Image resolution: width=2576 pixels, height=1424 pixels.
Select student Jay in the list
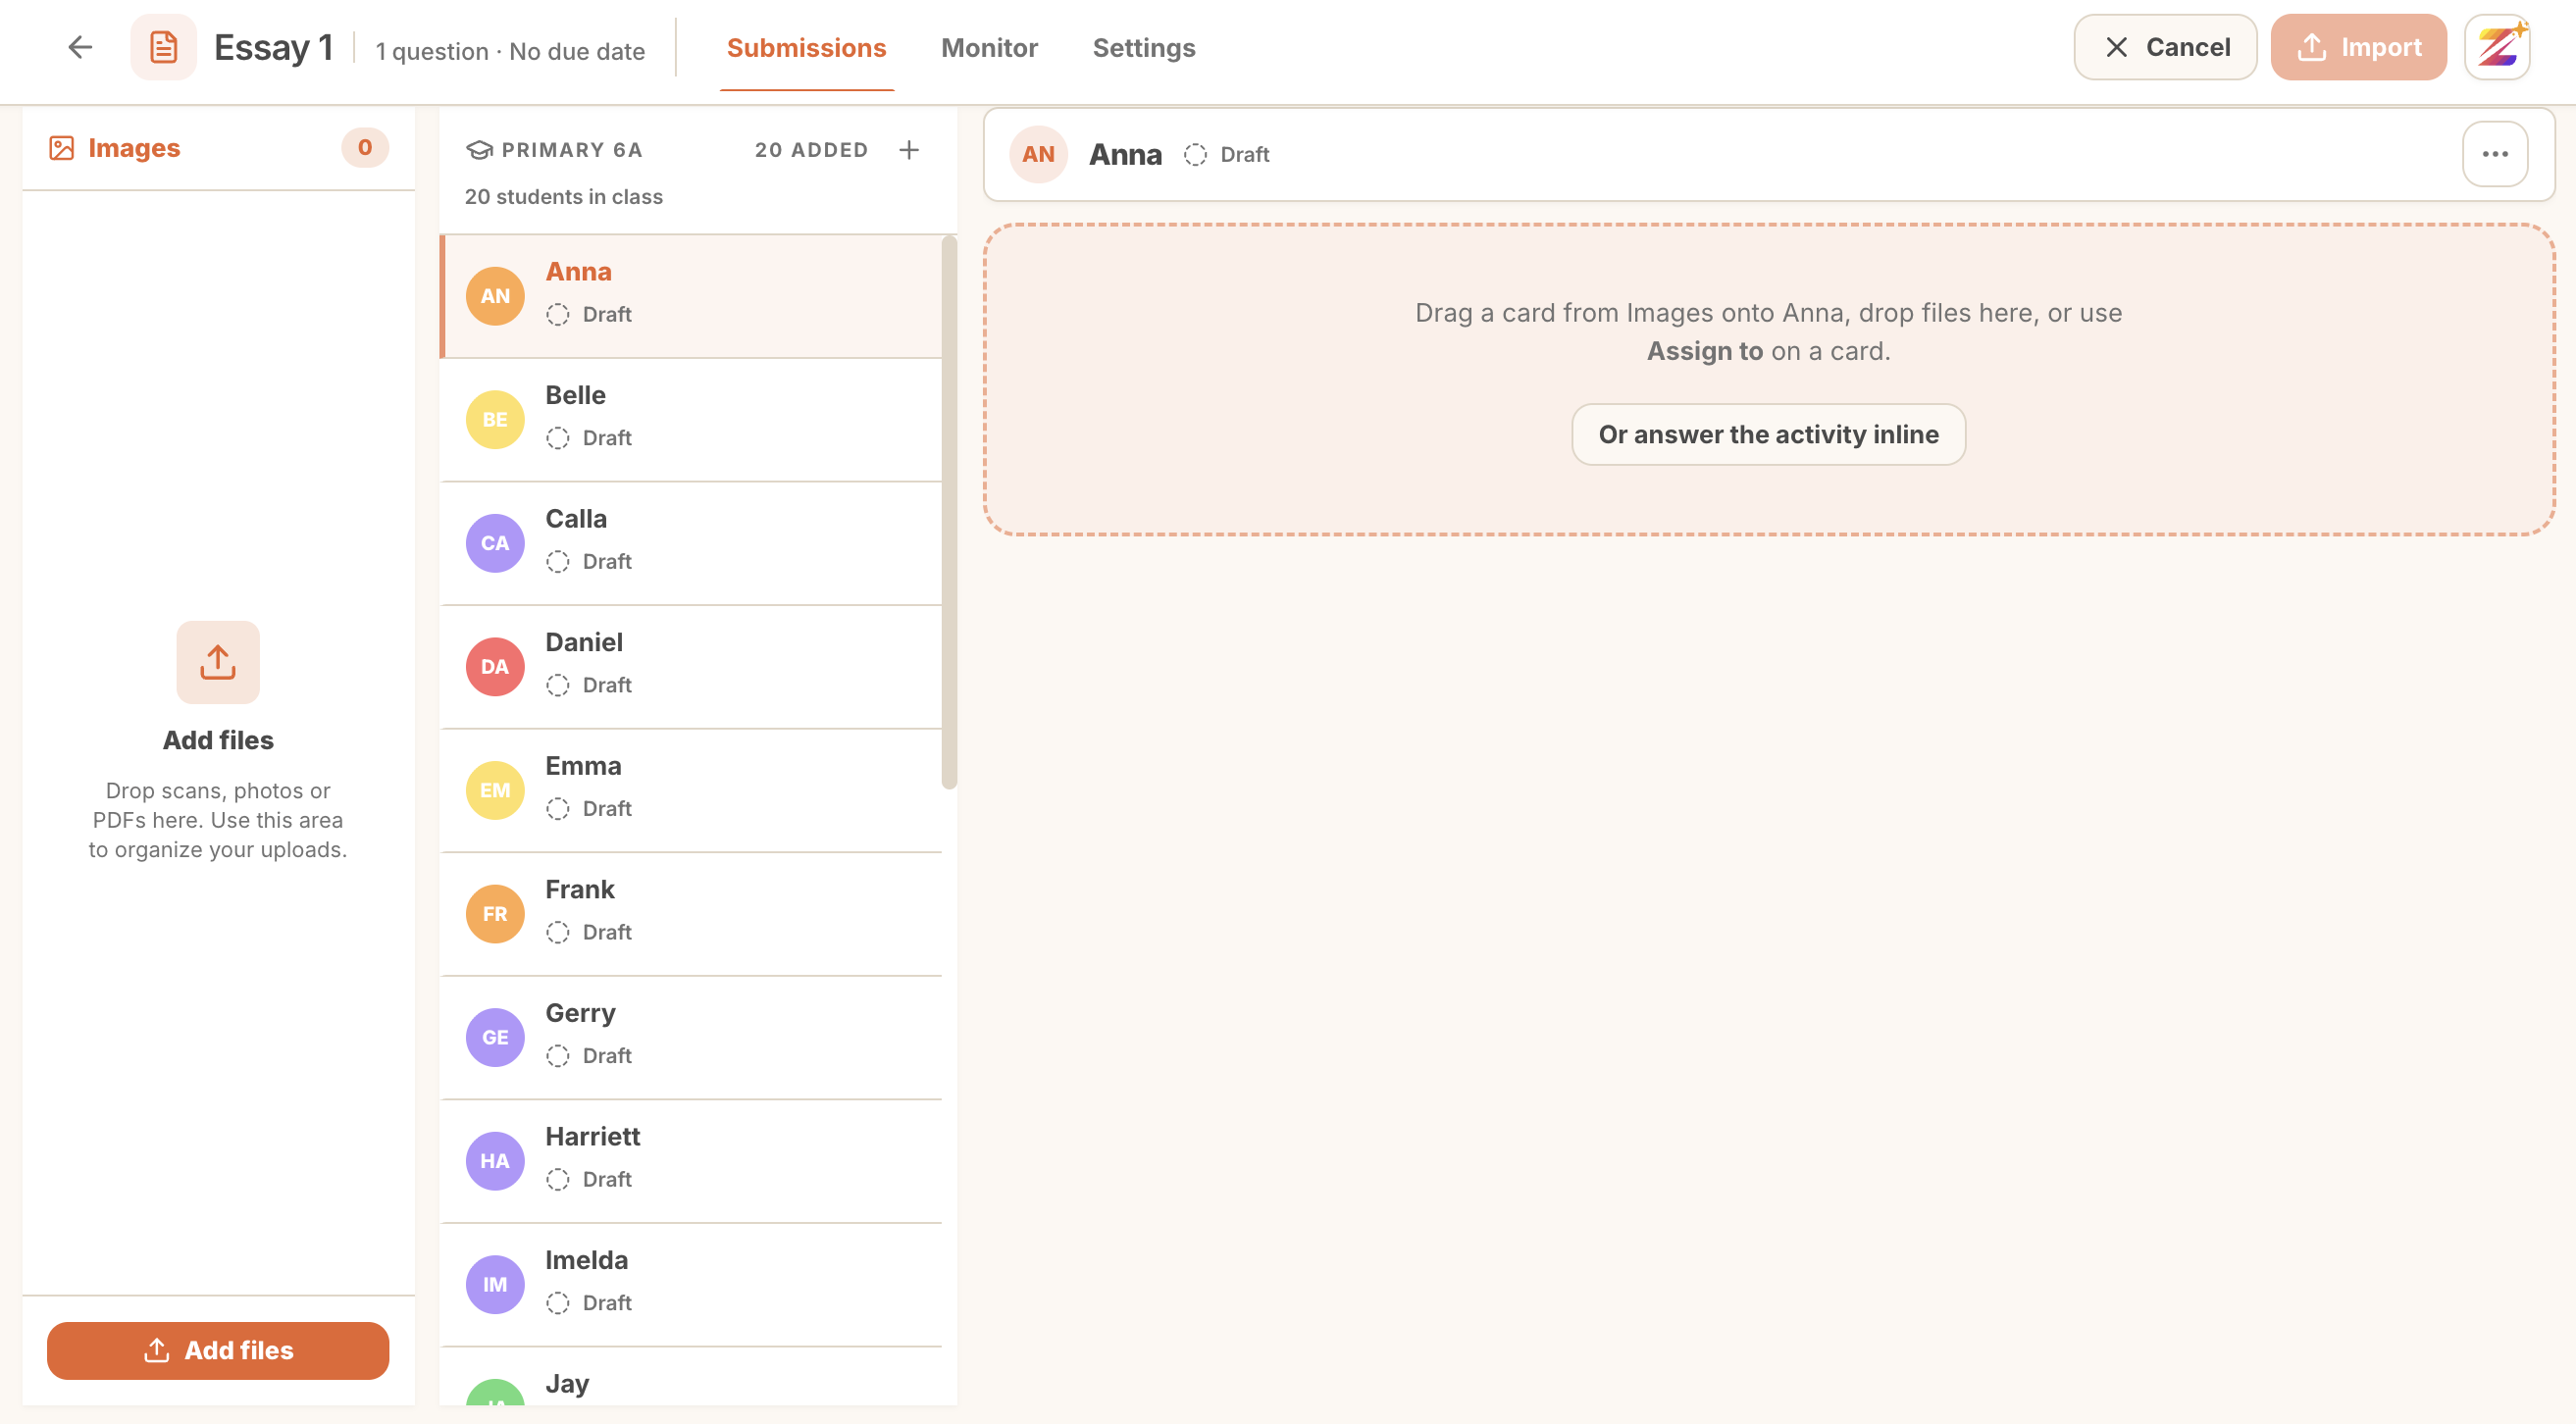[x=692, y=1378]
